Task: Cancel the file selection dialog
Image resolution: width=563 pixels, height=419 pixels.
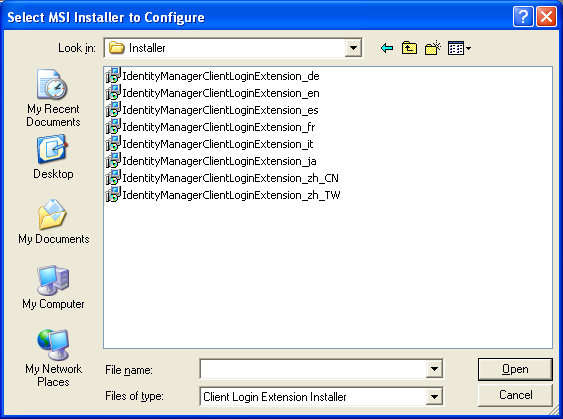Action: [x=515, y=395]
